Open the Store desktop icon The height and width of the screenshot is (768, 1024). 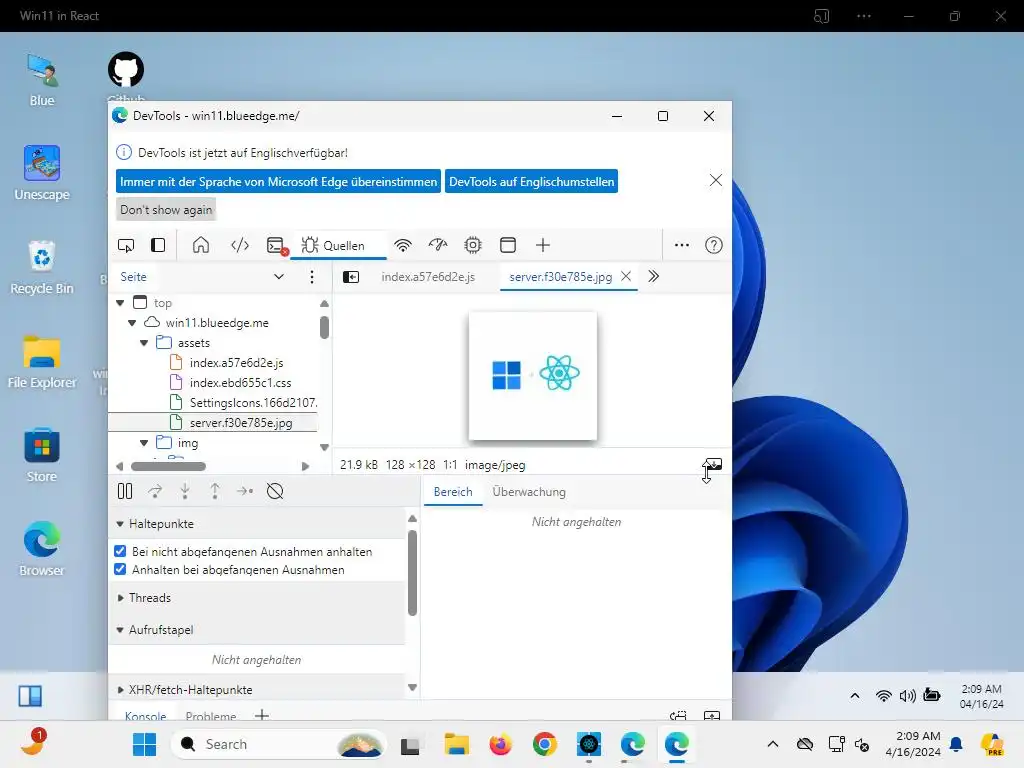[42, 455]
